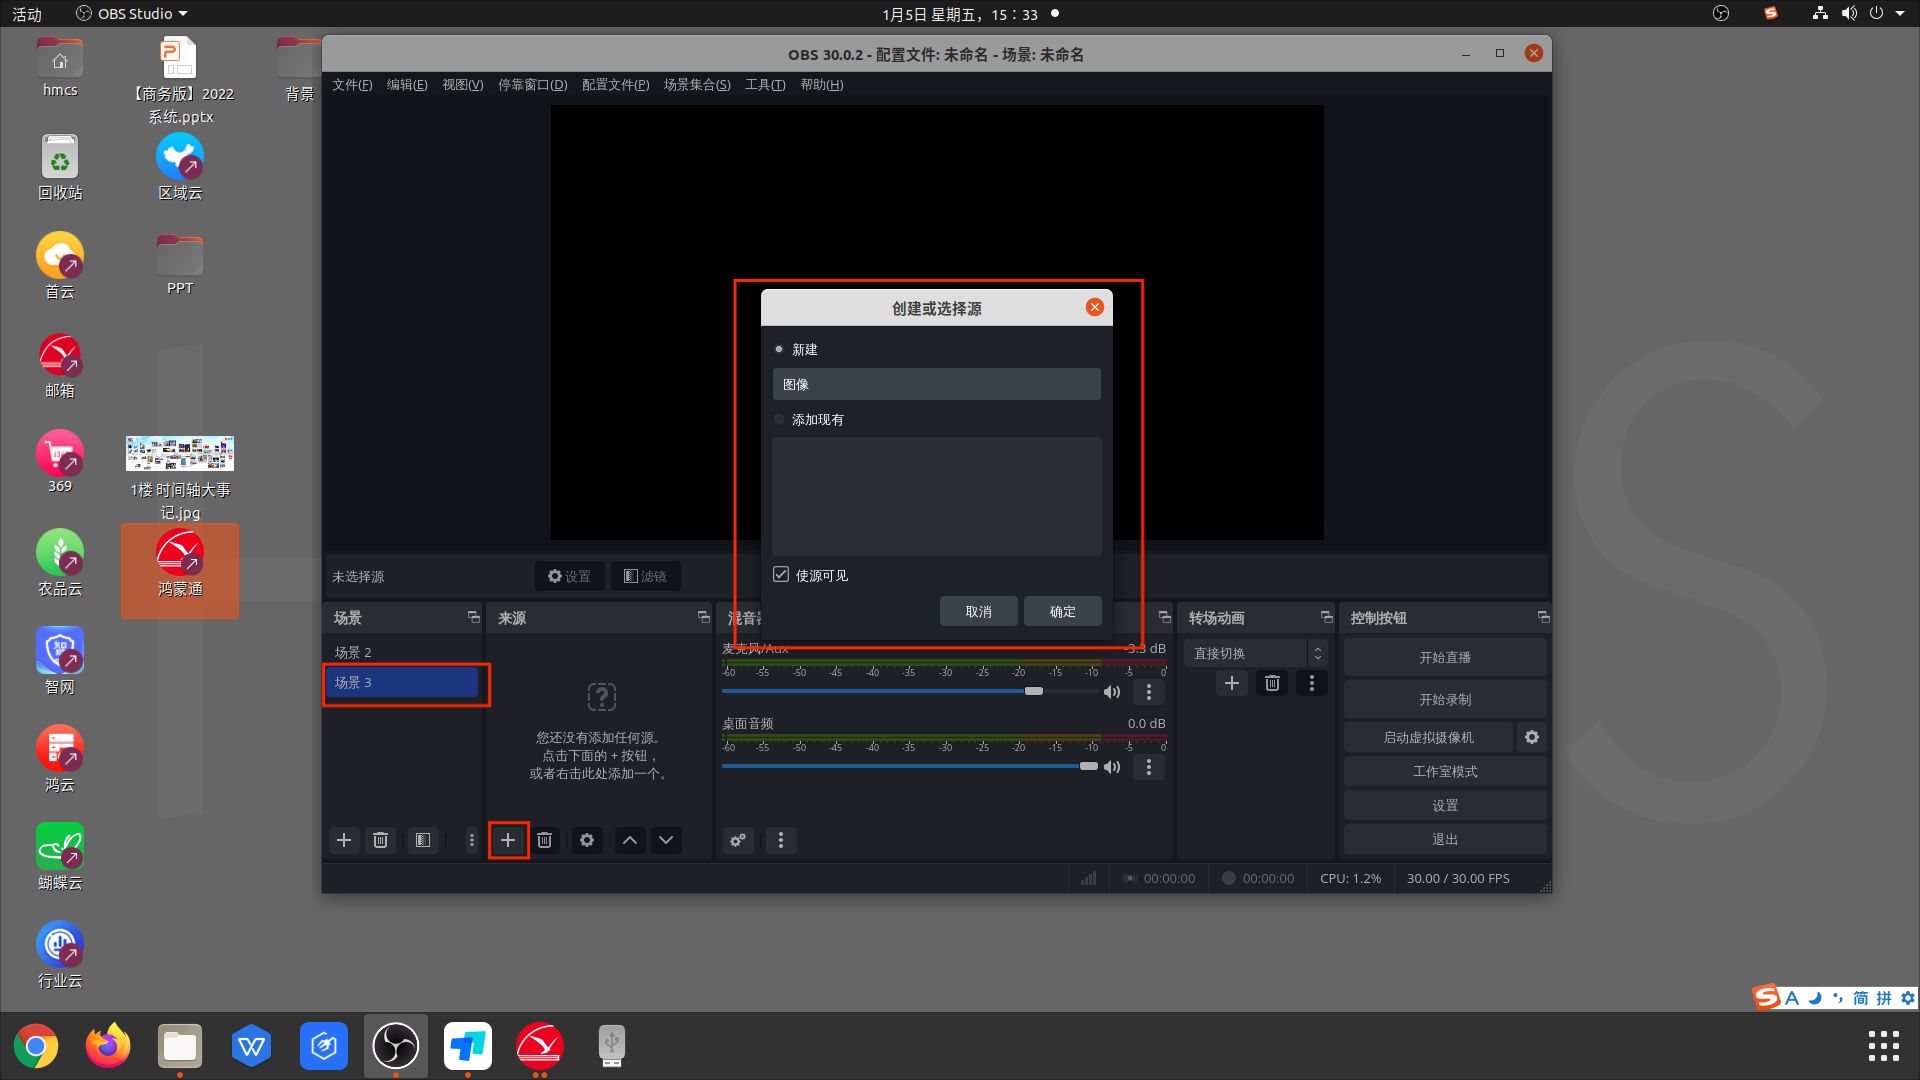The width and height of the screenshot is (1920, 1080).
Task: Mute the desktop audio speaker icon
Action: pyautogui.click(x=1111, y=767)
